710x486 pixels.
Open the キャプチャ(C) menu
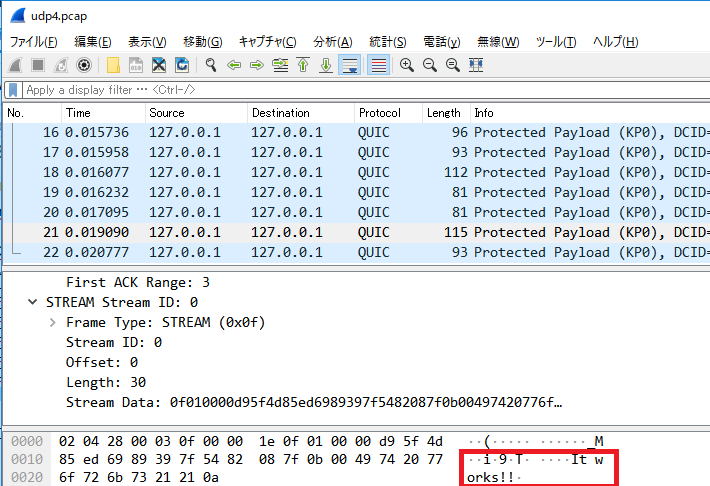(x=268, y=42)
